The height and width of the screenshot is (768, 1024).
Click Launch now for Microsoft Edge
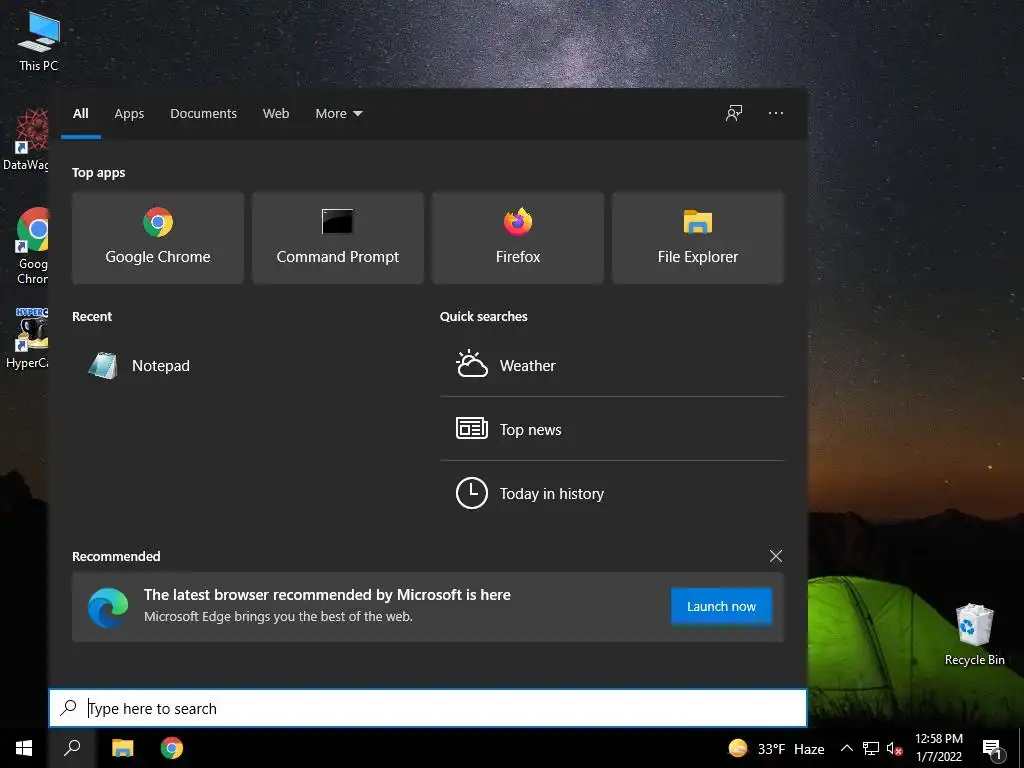tap(721, 606)
